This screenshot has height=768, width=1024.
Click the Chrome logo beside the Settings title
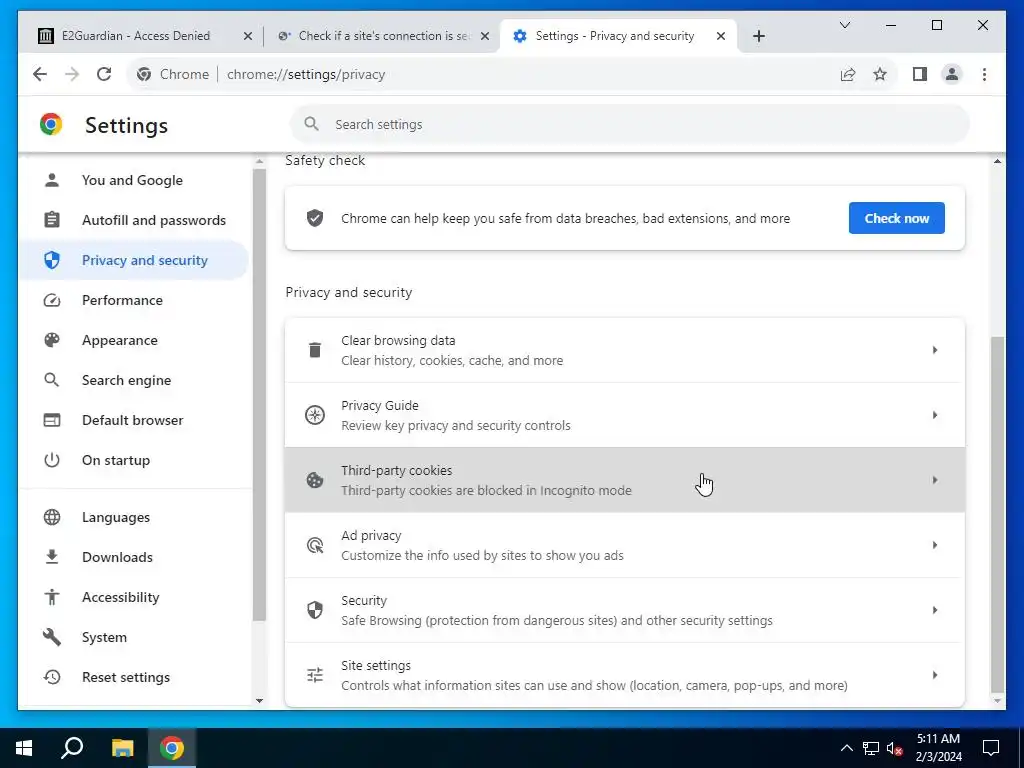51,124
